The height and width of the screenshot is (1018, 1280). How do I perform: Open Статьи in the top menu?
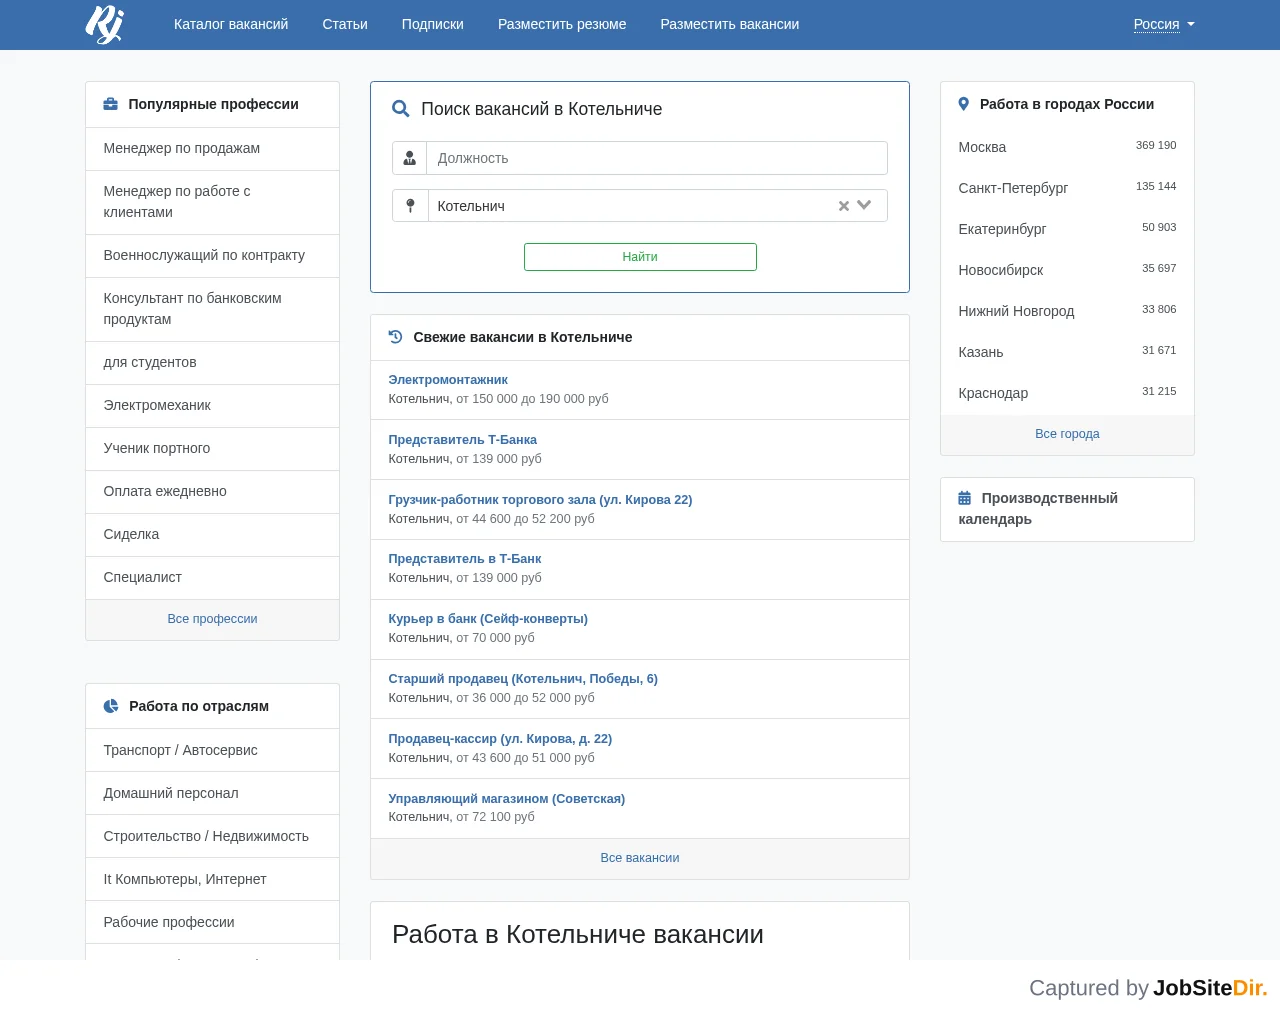[345, 24]
